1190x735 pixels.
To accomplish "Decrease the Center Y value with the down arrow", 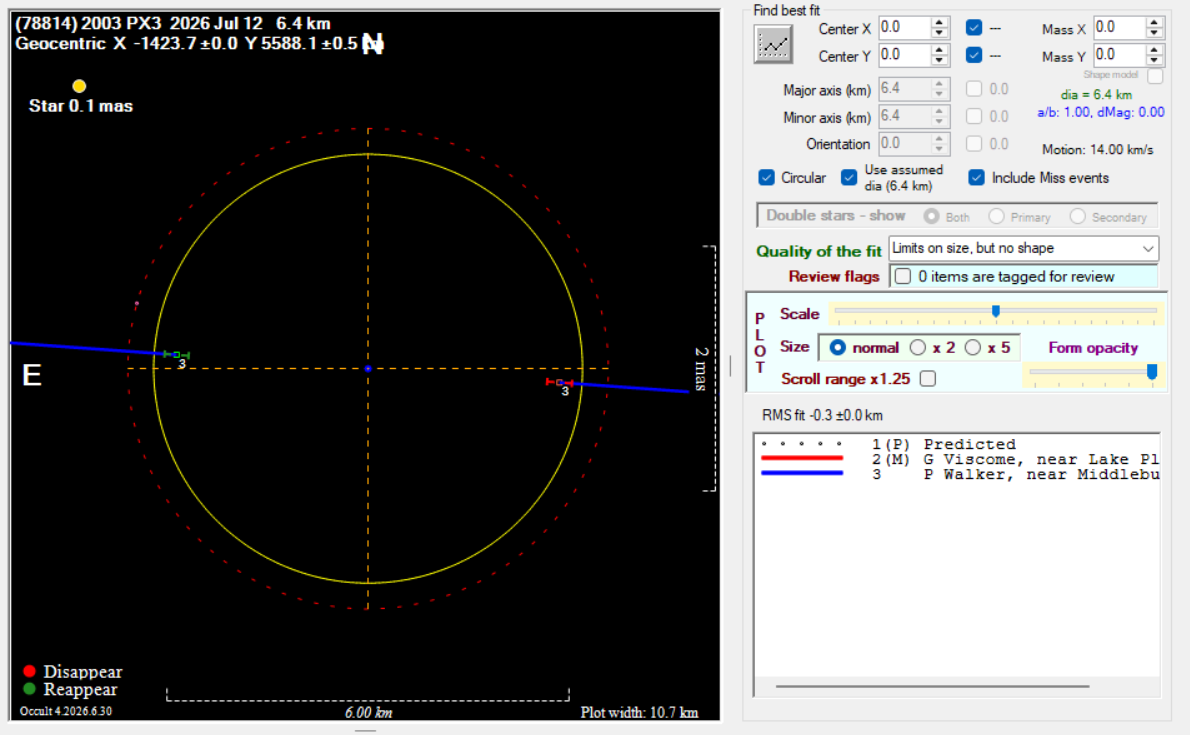I will click(940, 61).
